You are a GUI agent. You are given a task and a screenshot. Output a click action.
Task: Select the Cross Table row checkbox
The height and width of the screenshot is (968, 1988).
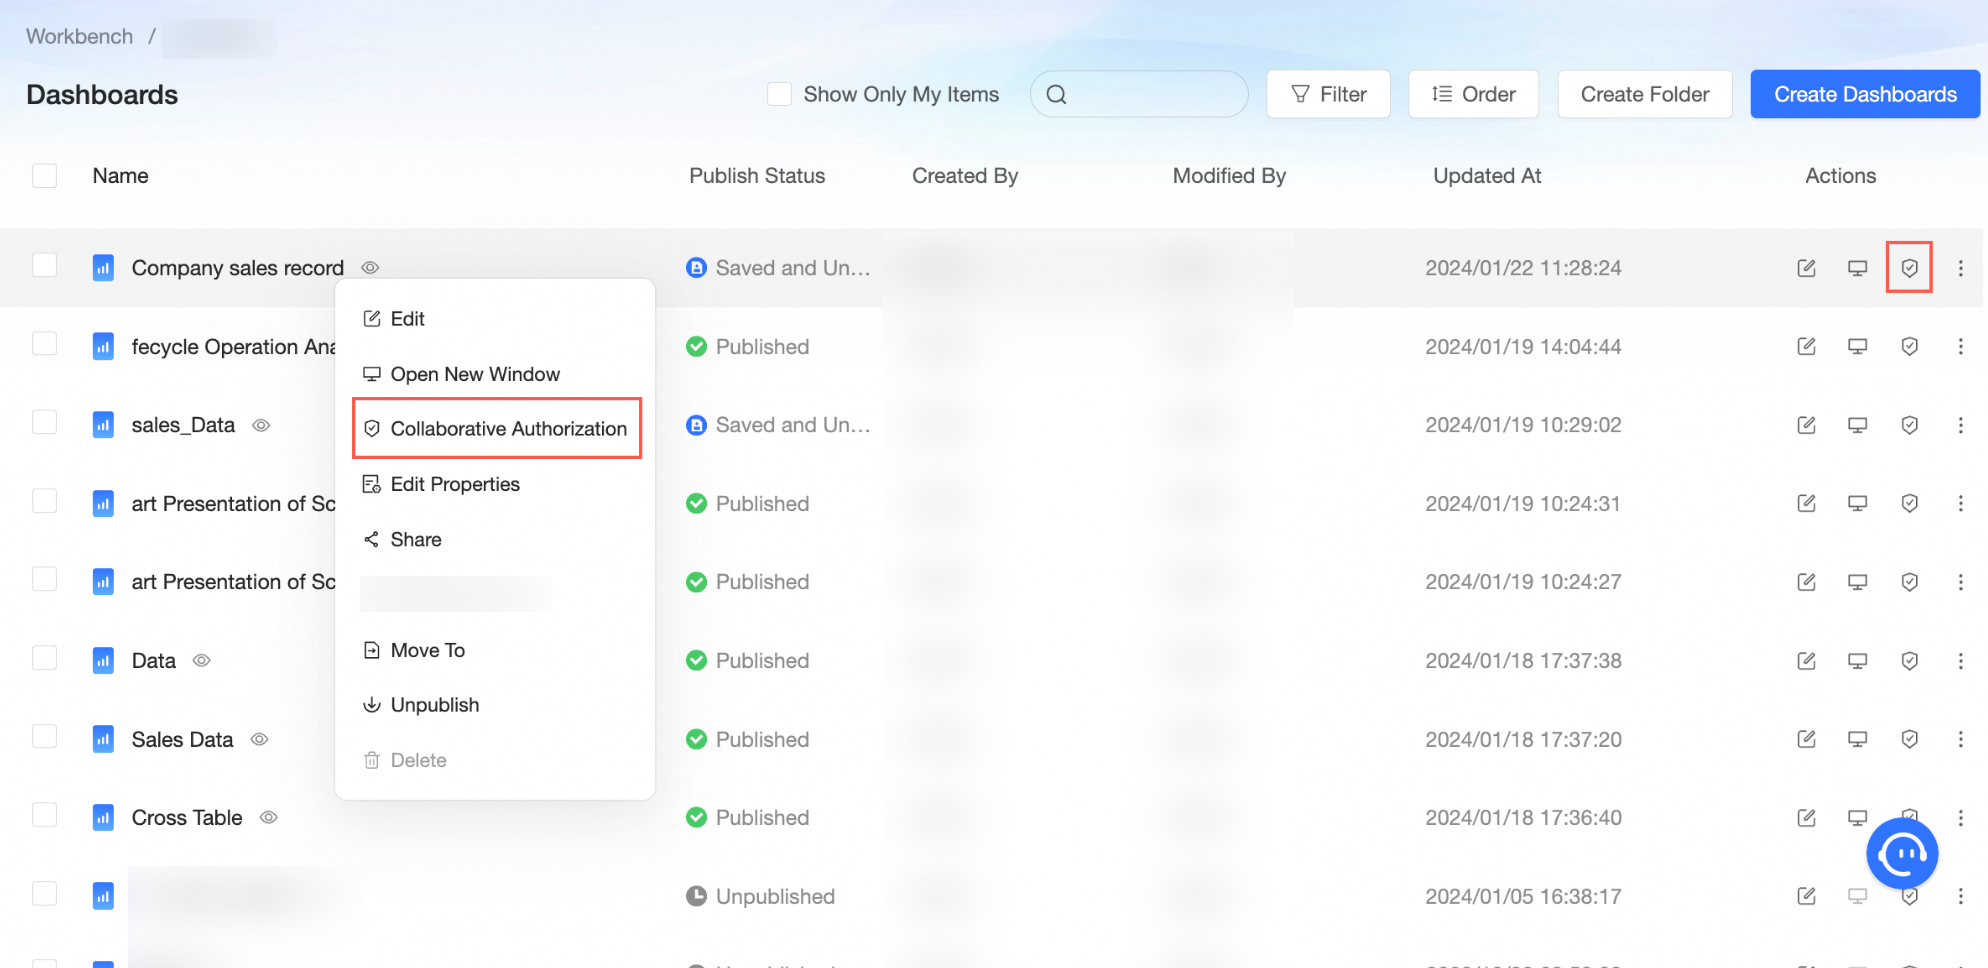(x=44, y=815)
